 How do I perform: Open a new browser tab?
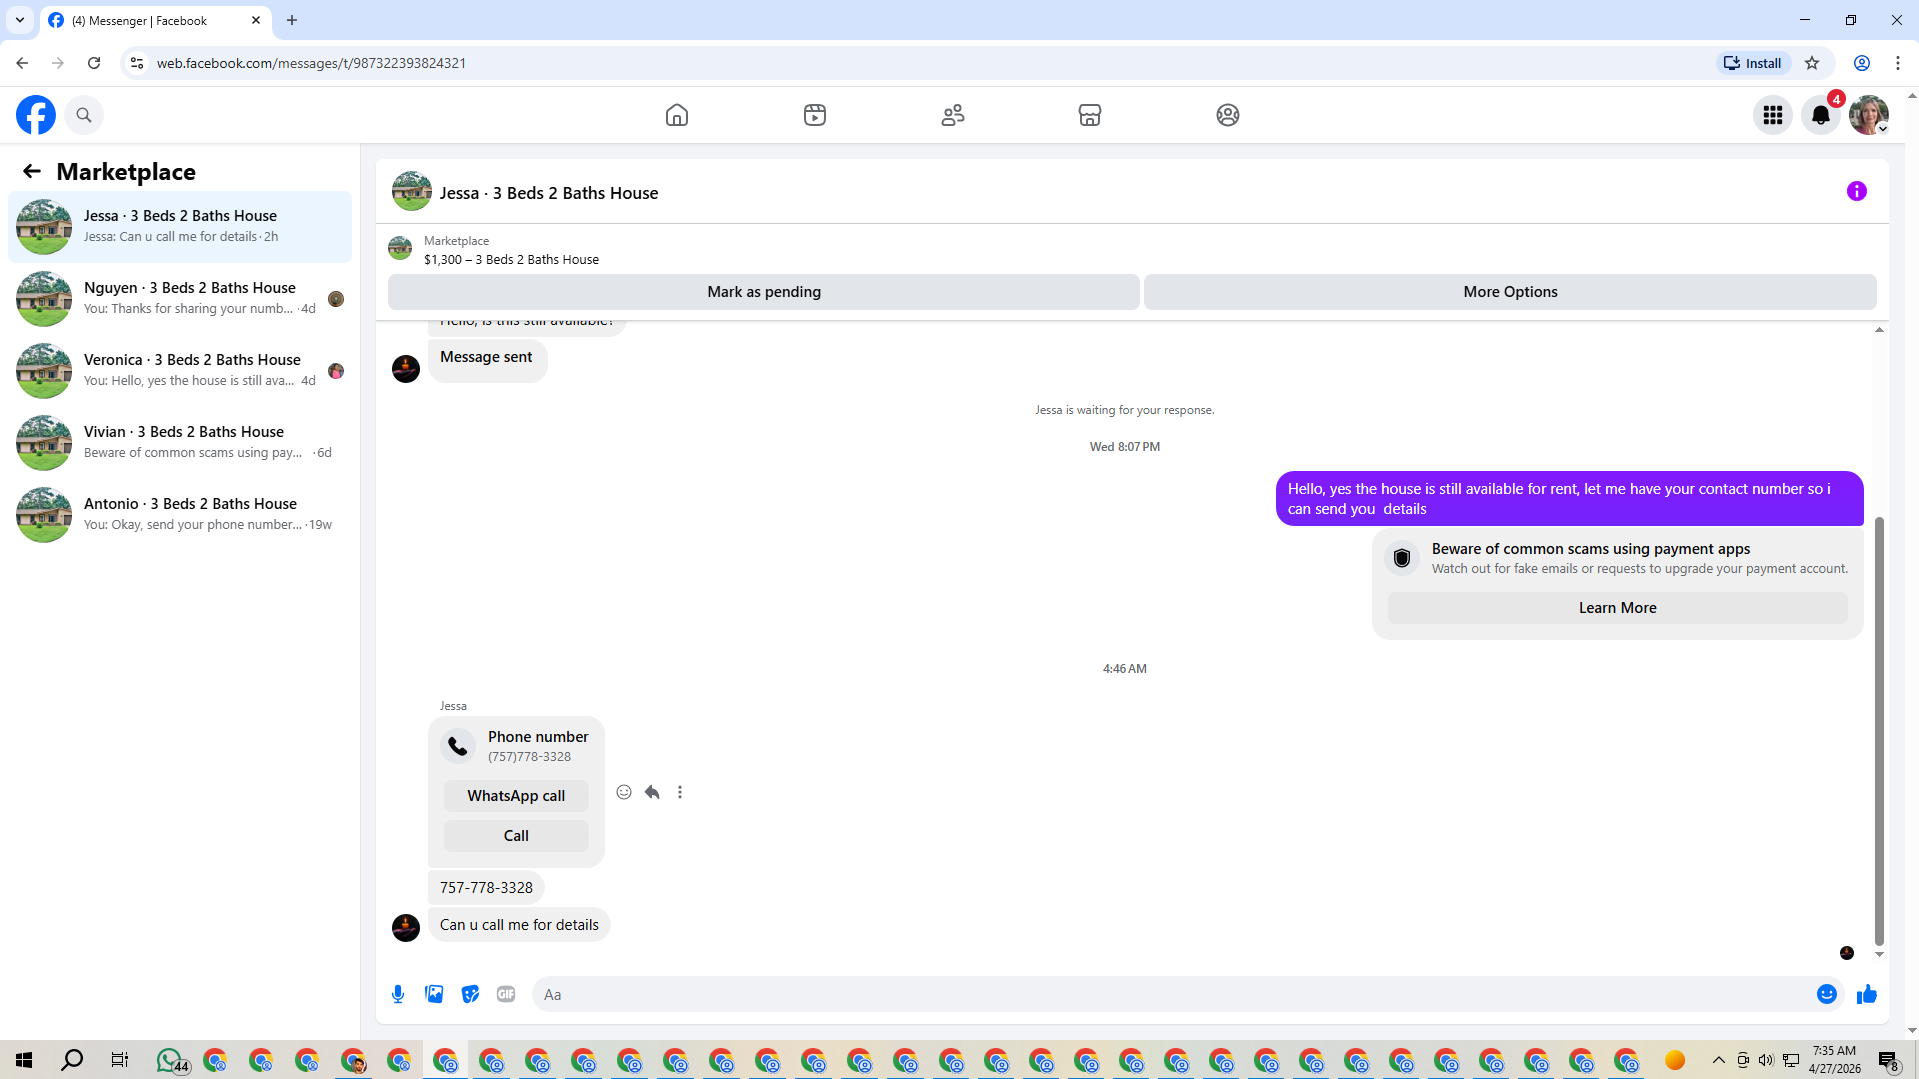point(292,20)
